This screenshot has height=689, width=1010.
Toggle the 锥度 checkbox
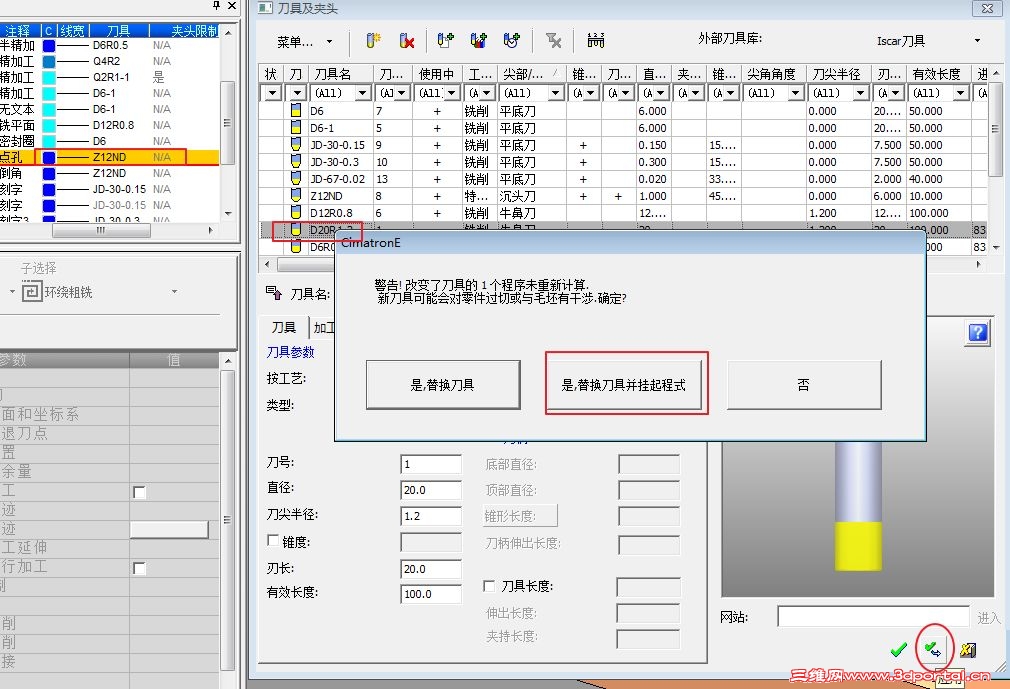[x=273, y=541]
